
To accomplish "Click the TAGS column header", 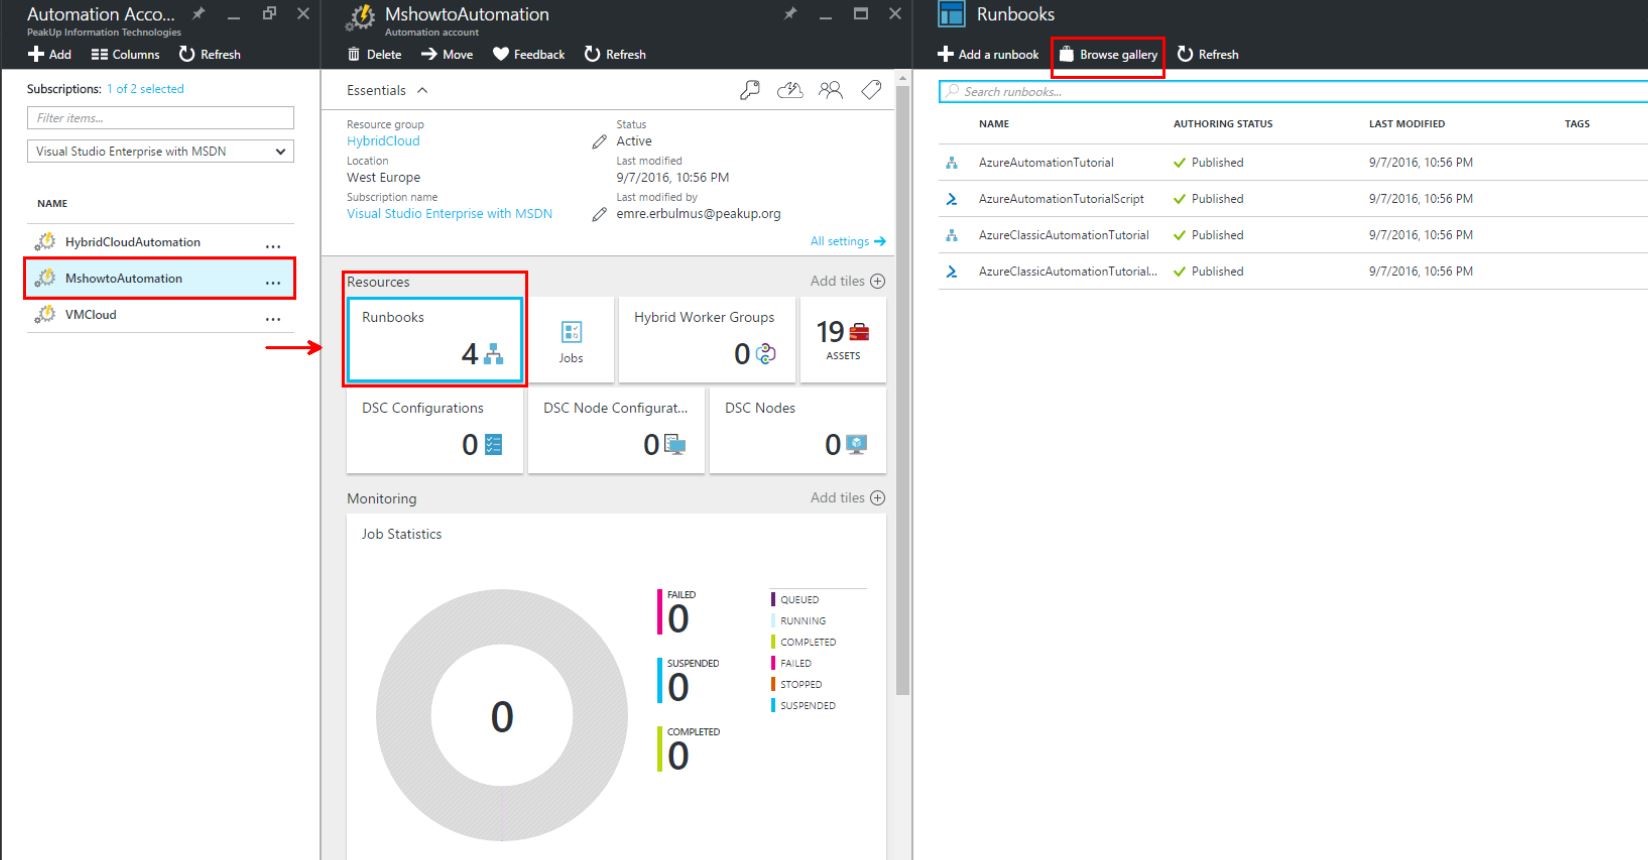I will pos(1577,124).
